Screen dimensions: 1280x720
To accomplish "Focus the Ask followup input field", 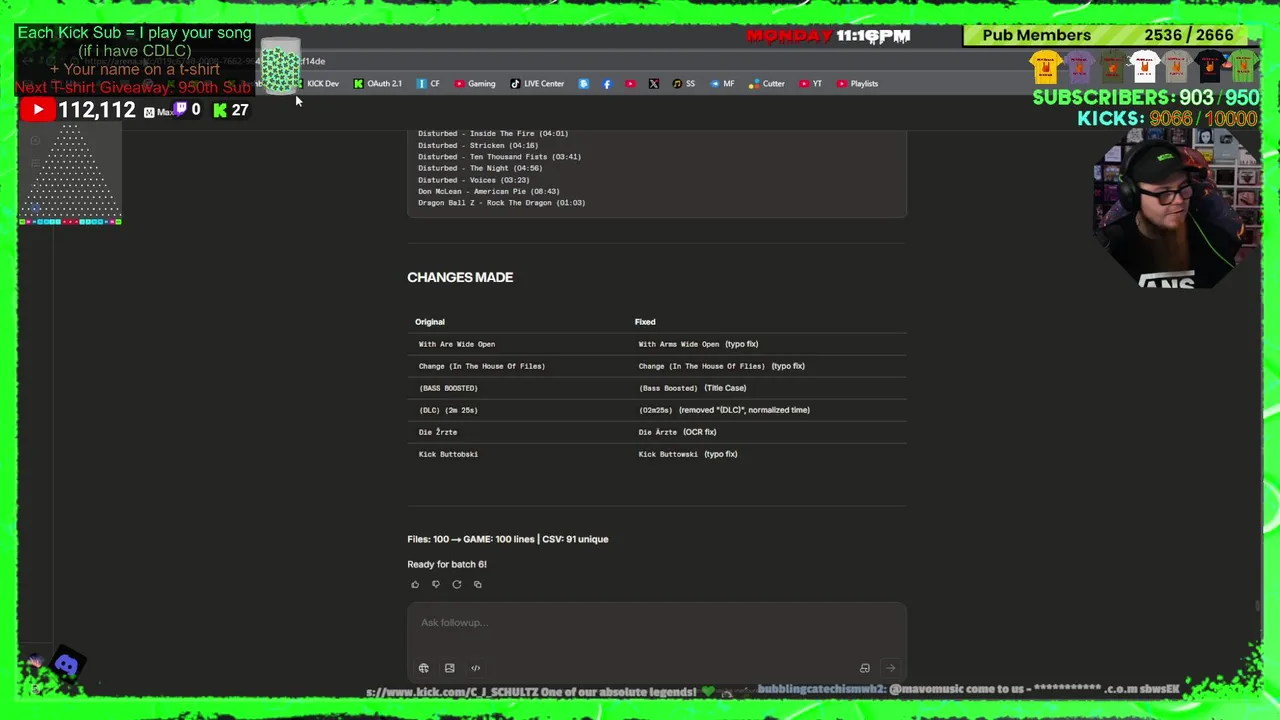I will 656,623.
